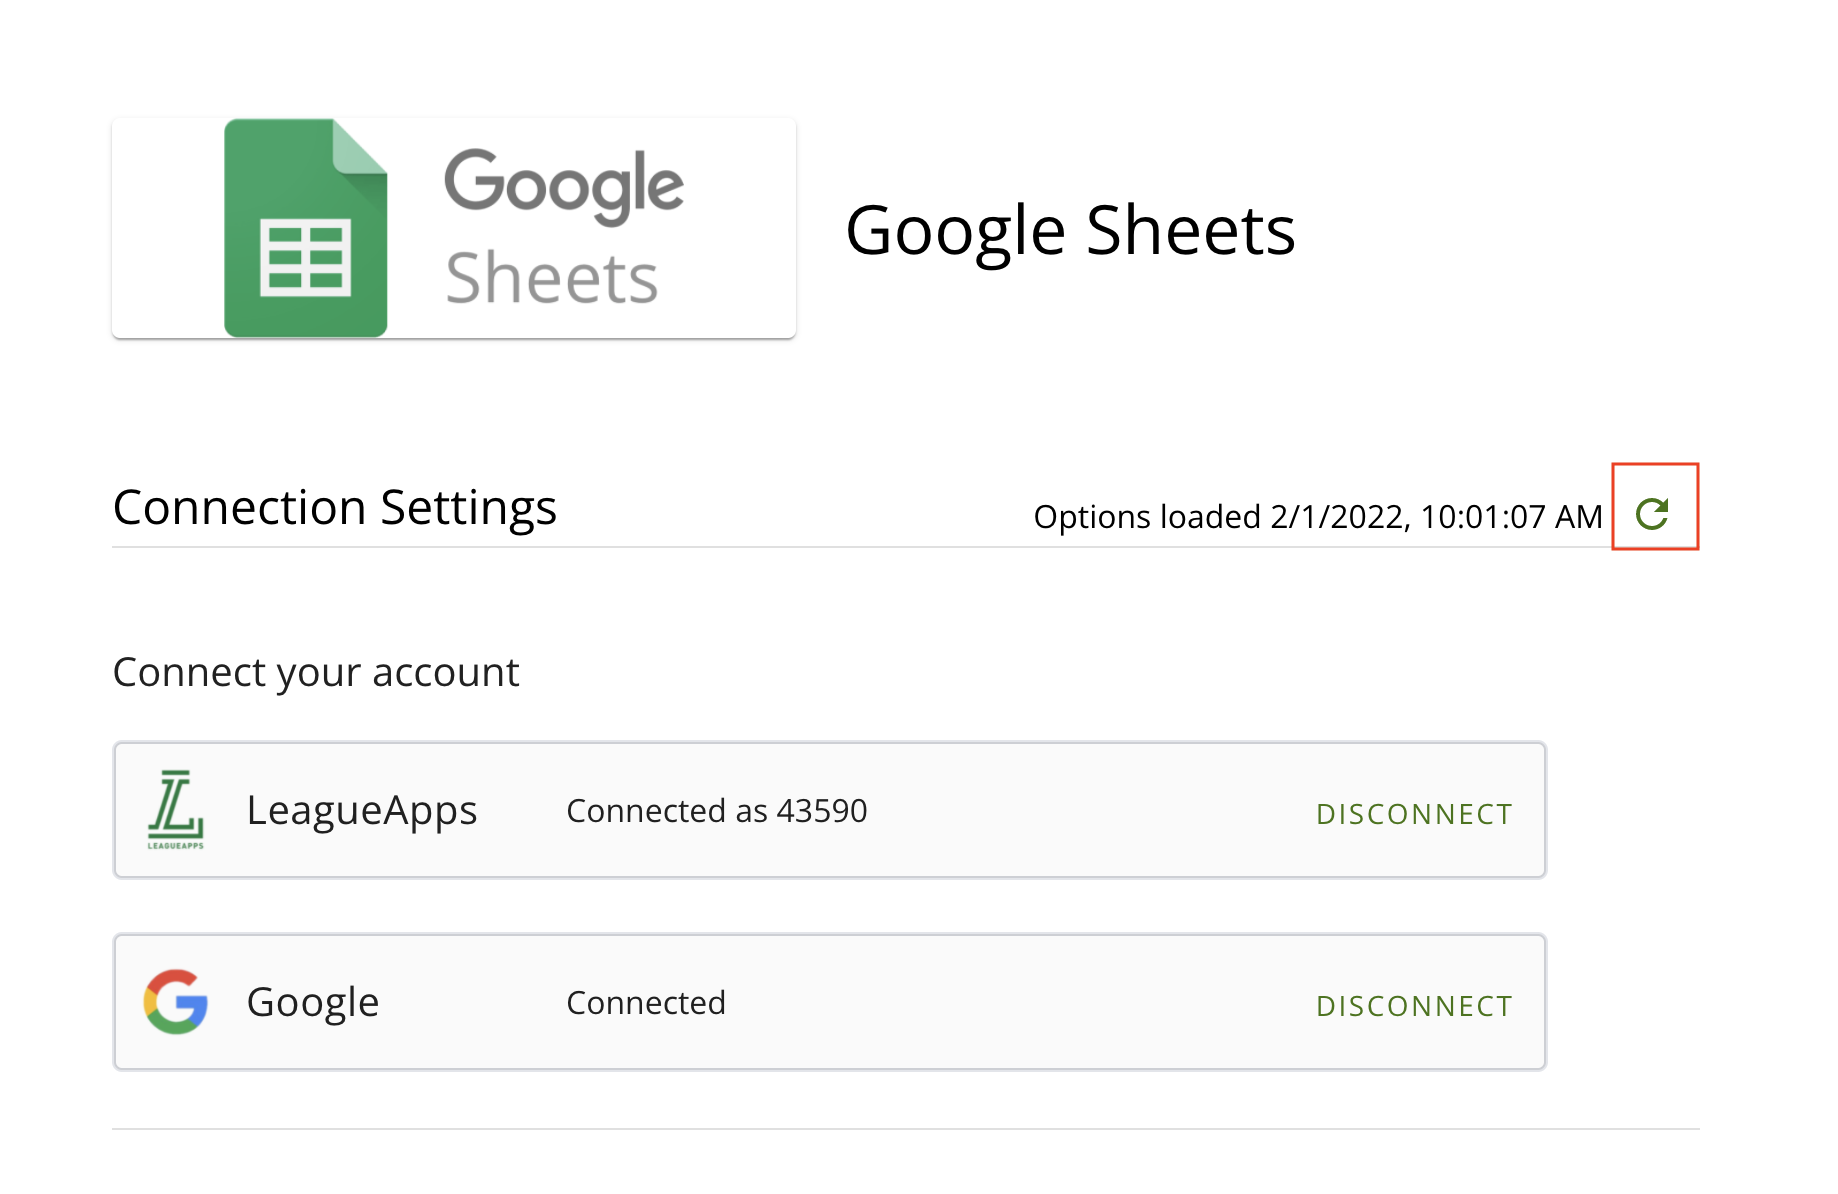Viewport: 1838px width, 1194px height.
Task: Click the circular reload arrow beside the timestamp
Action: (x=1654, y=512)
